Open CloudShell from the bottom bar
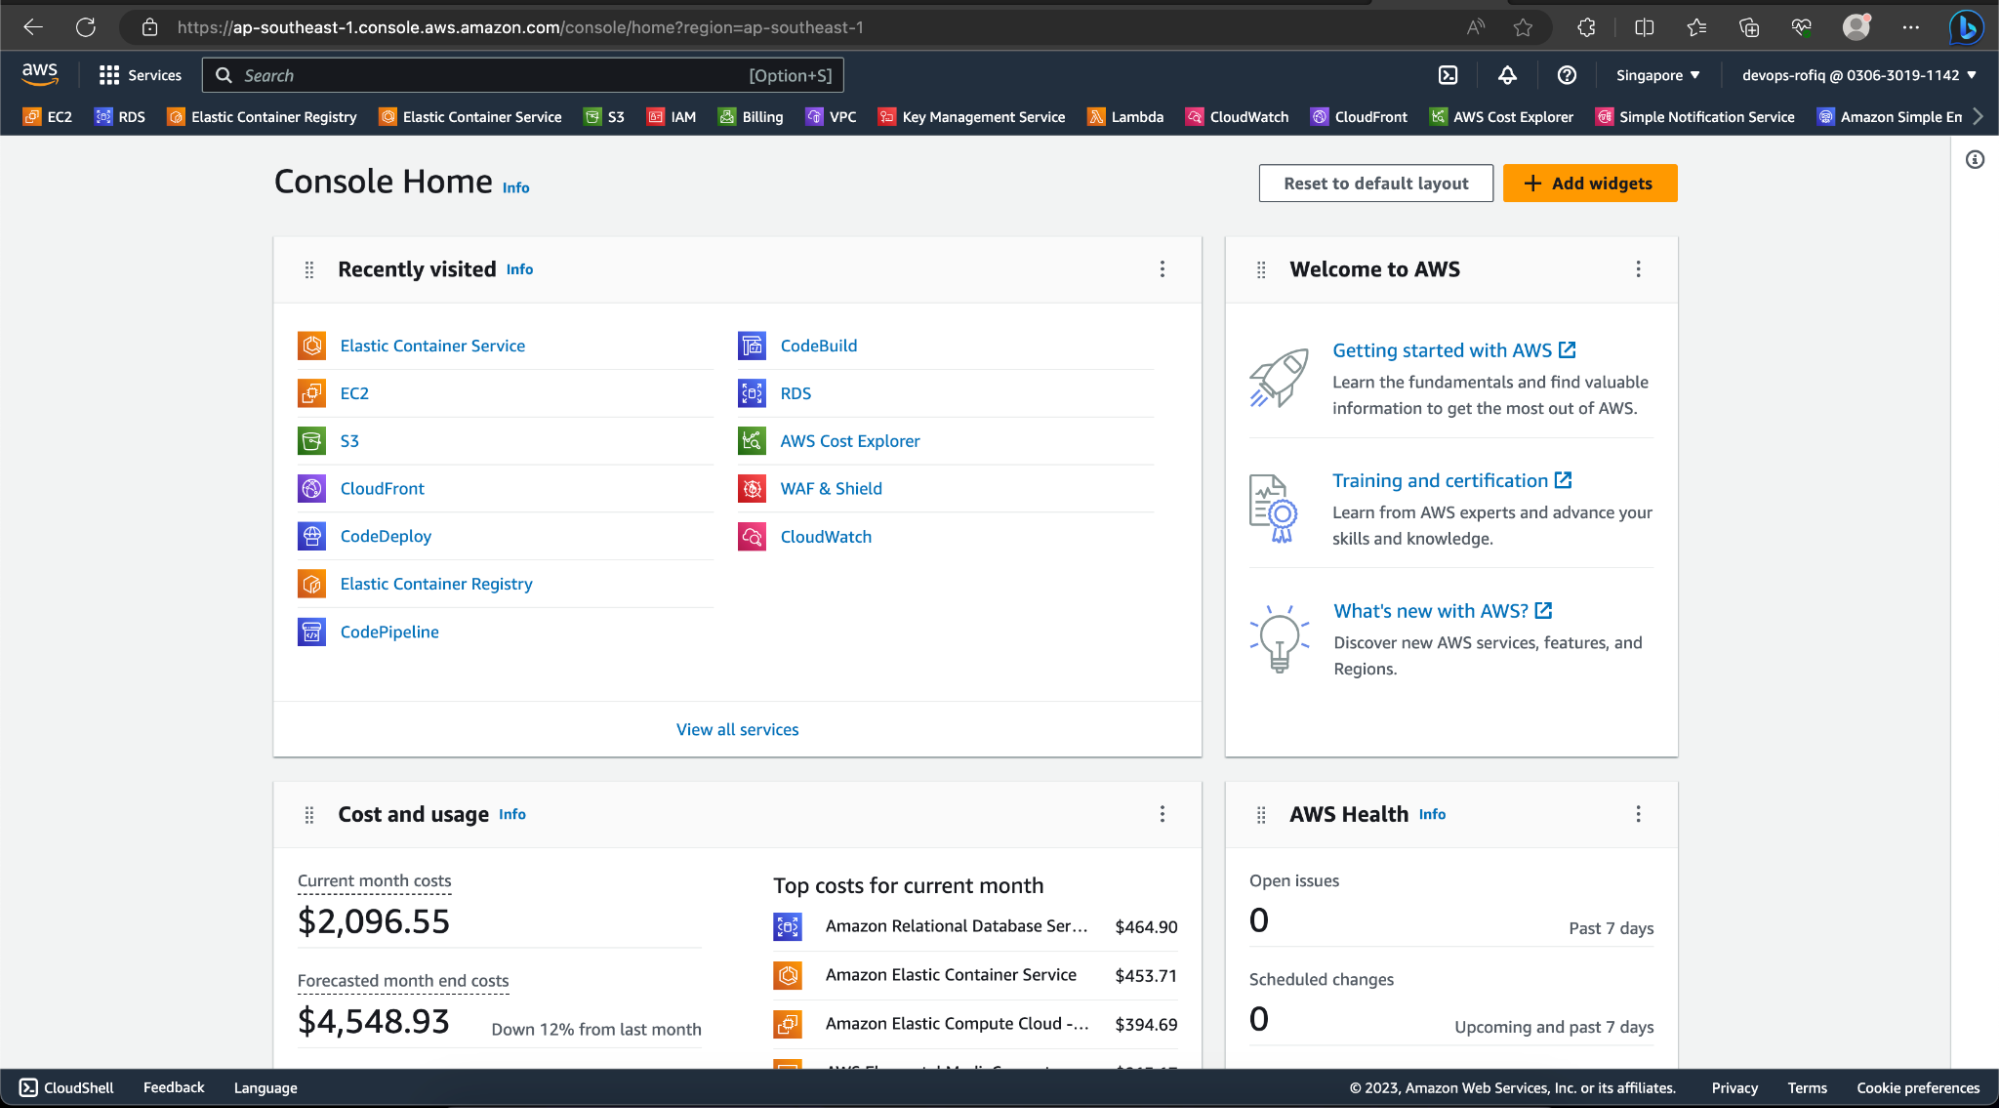The height and width of the screenshot is (1108, 1999). click(x=67, y=1088)
